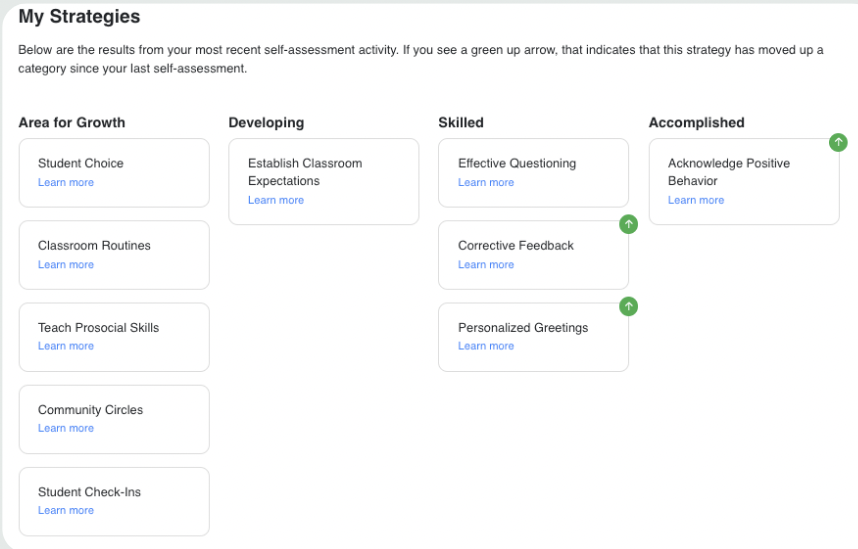858x549 pixels.
Task: Follow Learn more link for Effective Questioning
Action: coord(486,182)
